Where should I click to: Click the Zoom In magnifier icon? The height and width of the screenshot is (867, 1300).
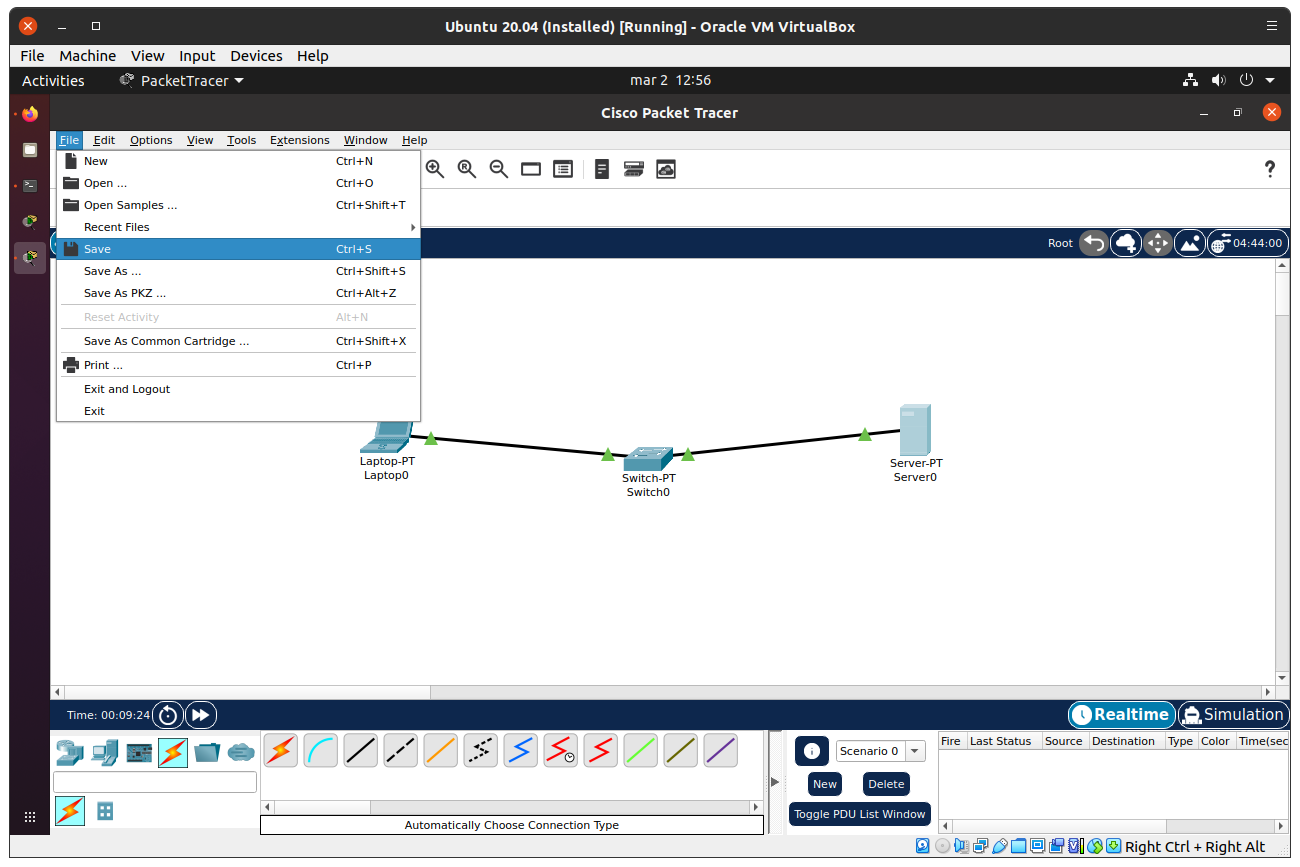click(435, 169)
